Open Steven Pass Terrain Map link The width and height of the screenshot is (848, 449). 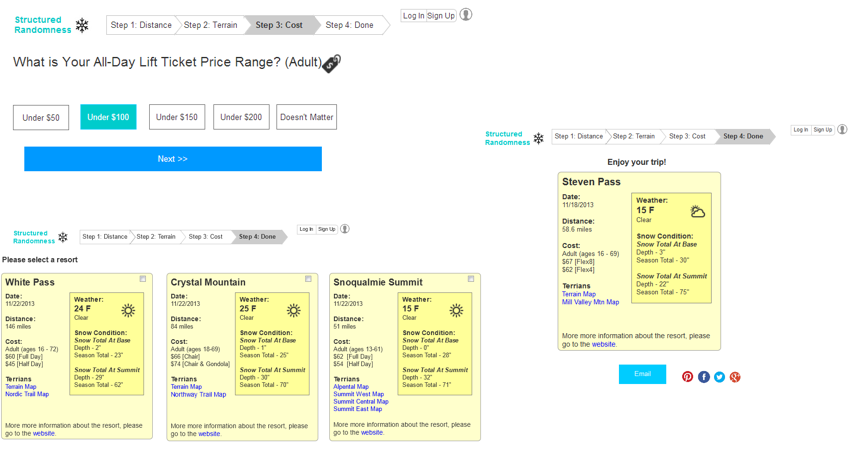tap(579, 294)
